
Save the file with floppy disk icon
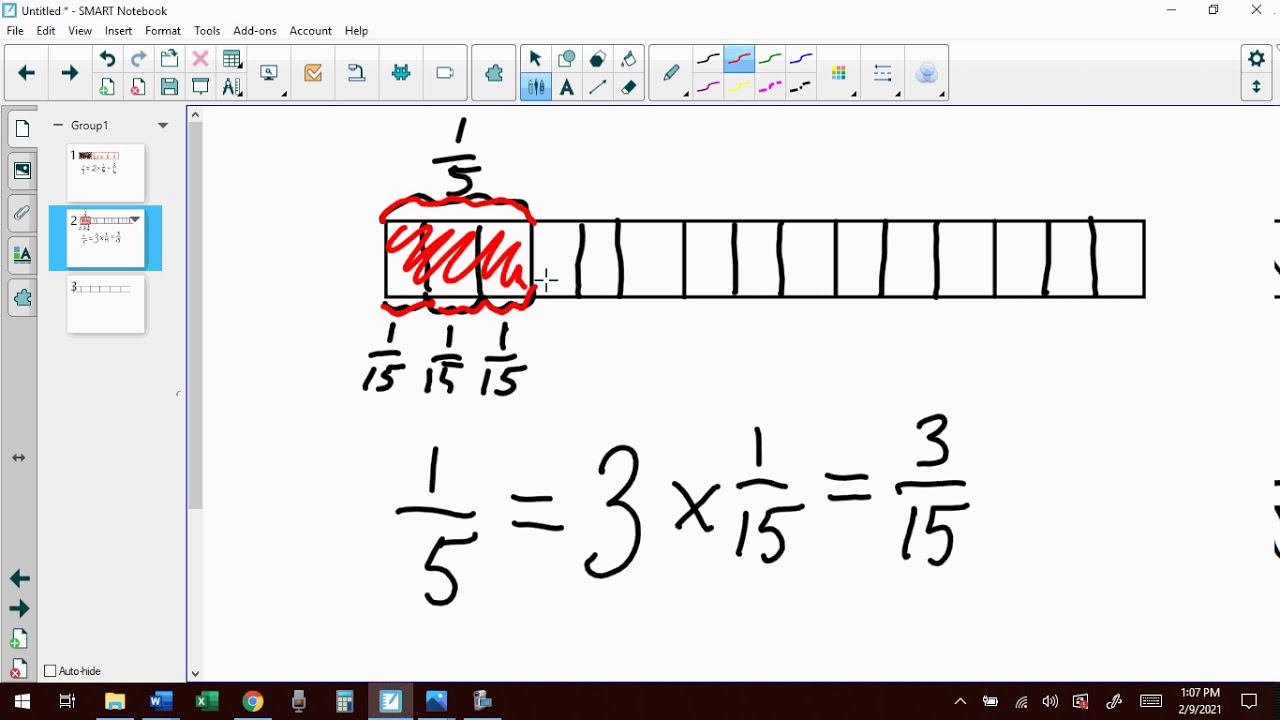(x=169, y=88)
